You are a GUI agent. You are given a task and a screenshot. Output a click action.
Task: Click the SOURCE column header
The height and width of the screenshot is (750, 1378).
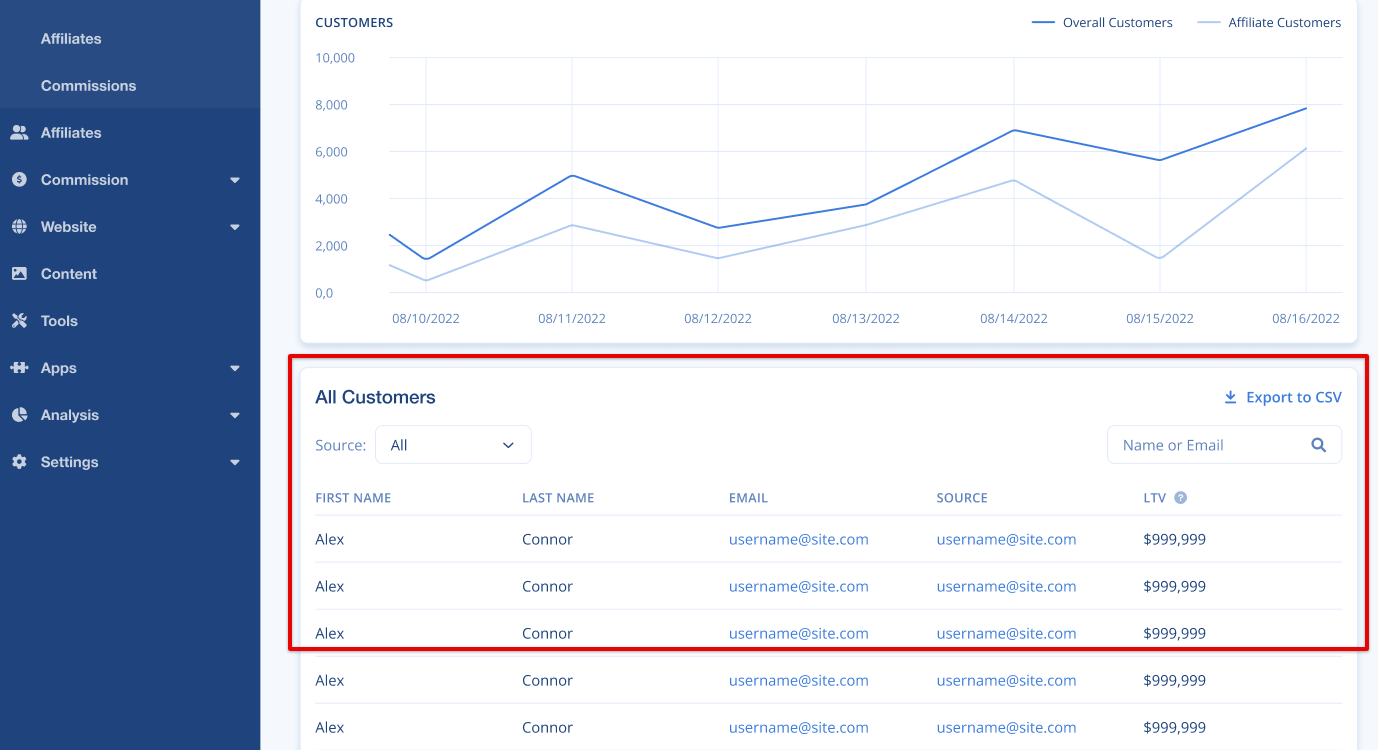click(962, 498)
